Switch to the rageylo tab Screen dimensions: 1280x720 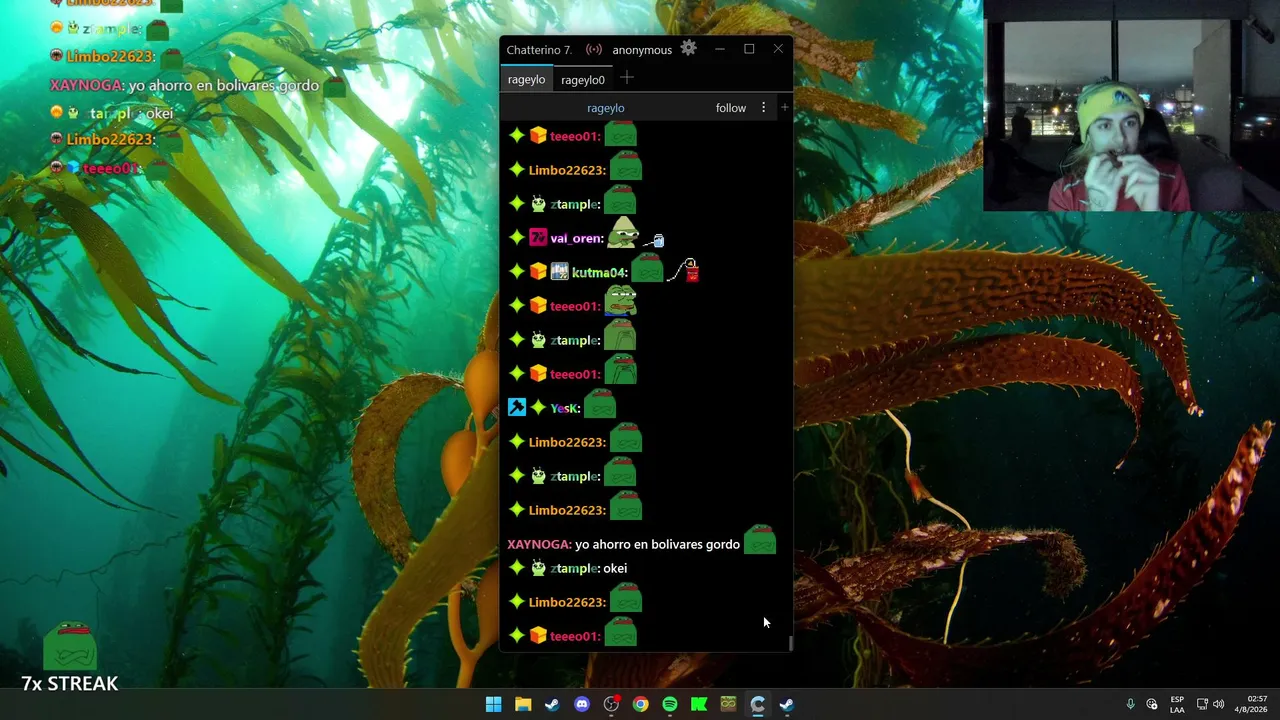pos(526,79)
